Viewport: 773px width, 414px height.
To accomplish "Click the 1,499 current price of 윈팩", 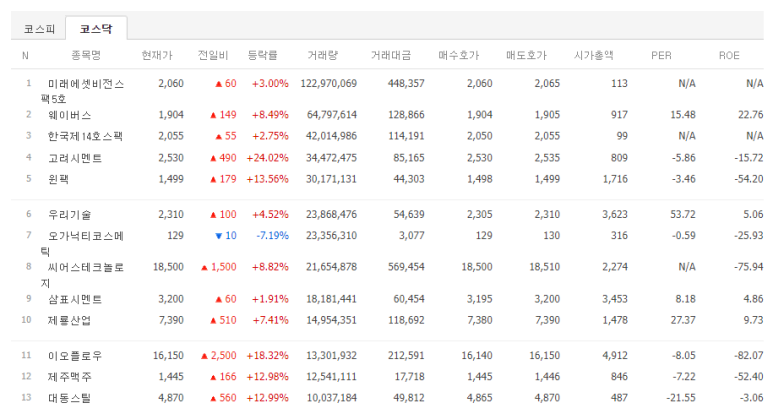I will pos(171,179).
